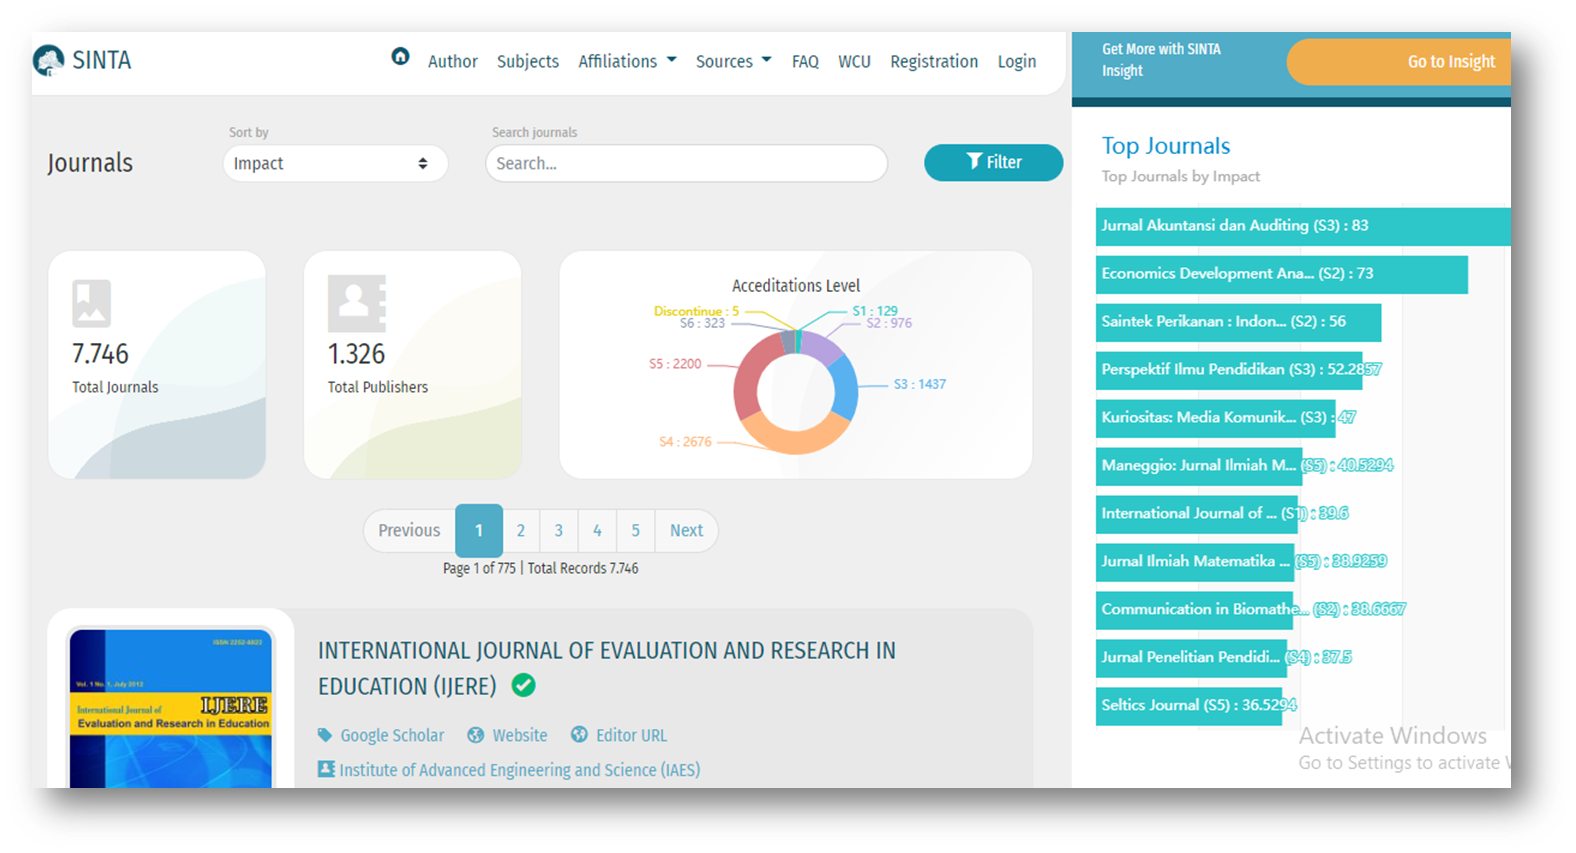Viewport: 1576px width, 853px height.
Task: Go to pagination page 2
Action: pos(521,530)
